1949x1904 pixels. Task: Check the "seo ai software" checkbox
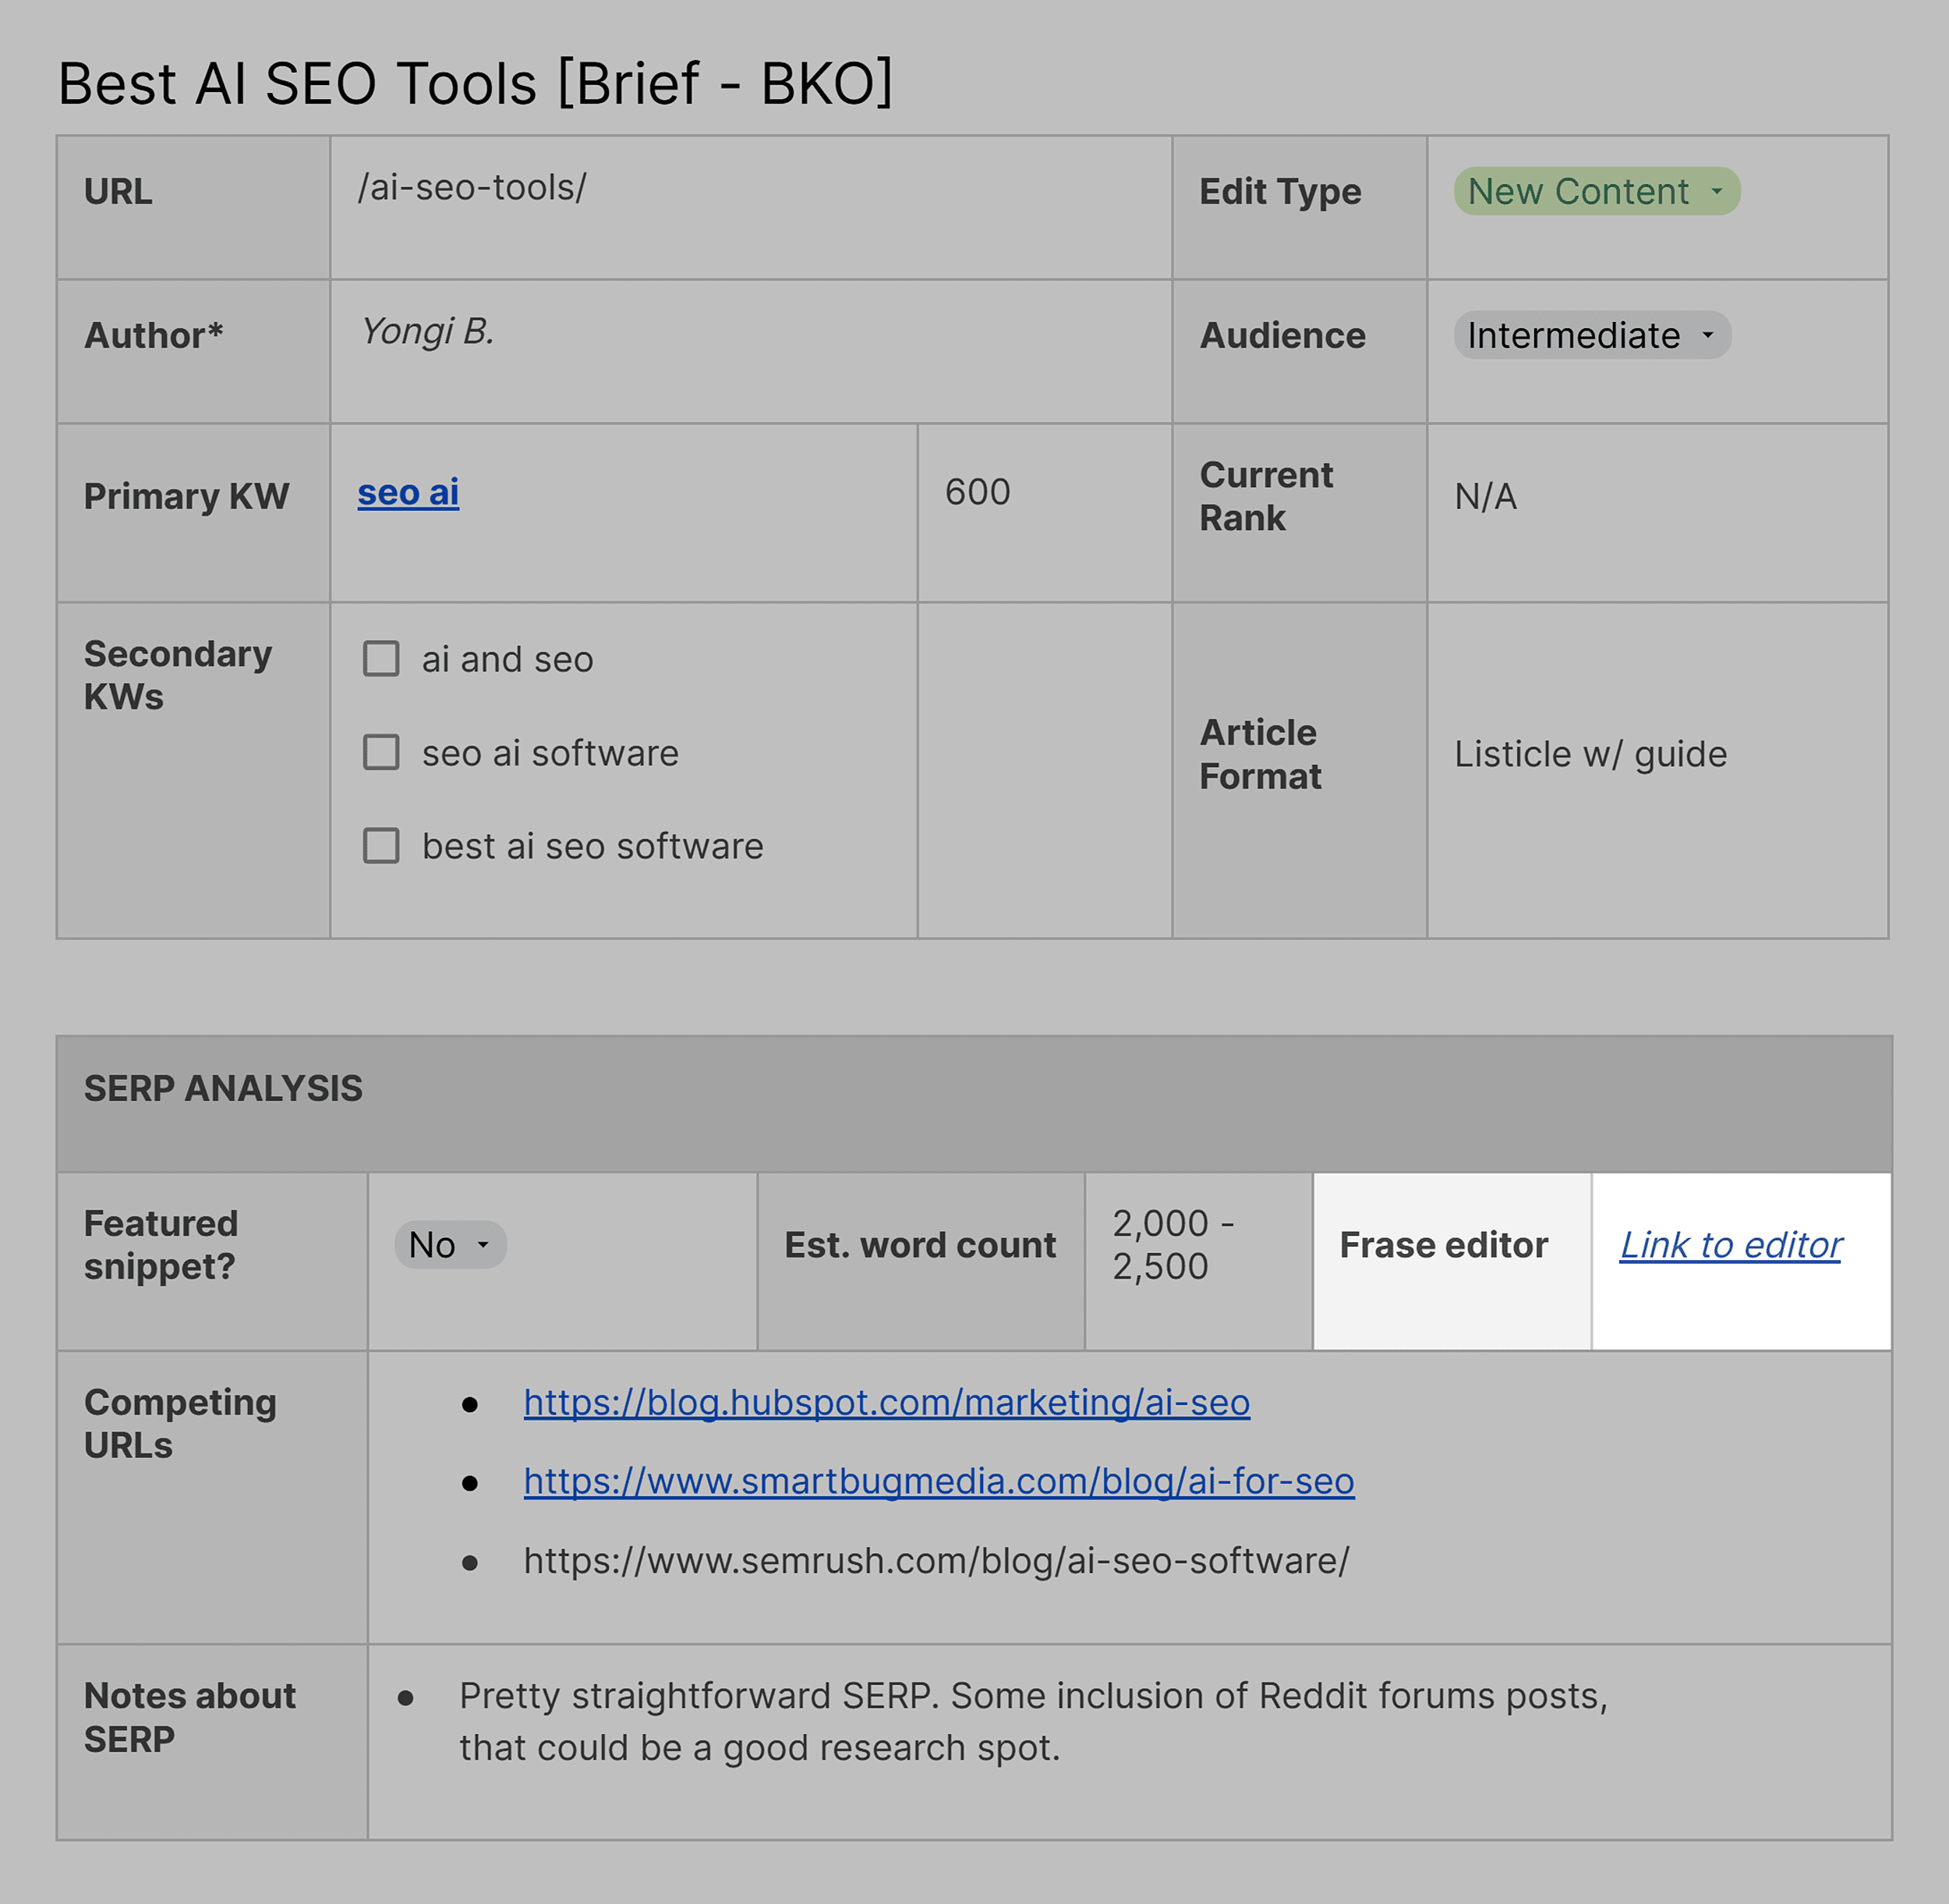[x=381, y=752]
